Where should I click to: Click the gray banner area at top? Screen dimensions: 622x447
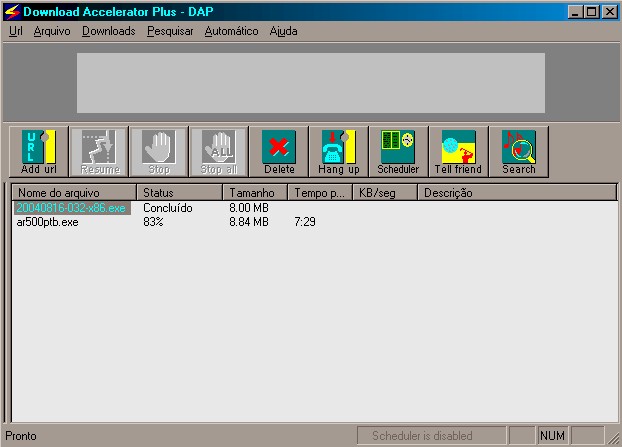click(x=311, y=83)
